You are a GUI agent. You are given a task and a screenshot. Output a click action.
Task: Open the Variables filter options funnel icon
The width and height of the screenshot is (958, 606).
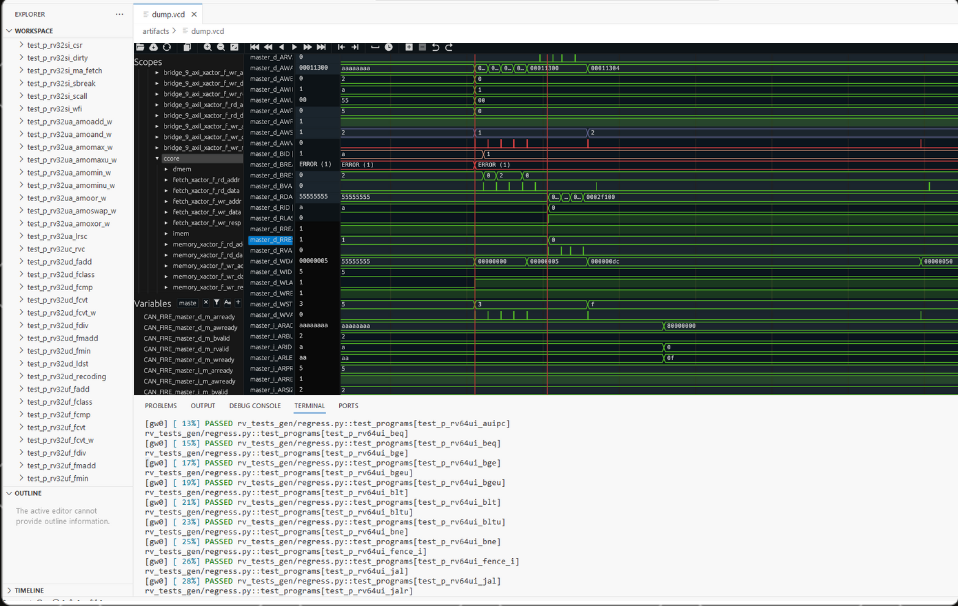(x=216, y=302)
